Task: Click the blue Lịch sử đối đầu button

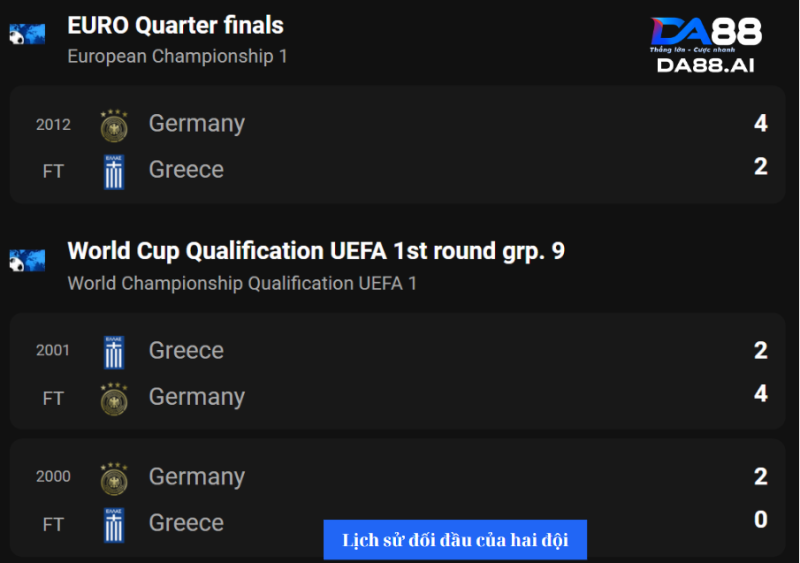Action: click(x=455, y=540)
